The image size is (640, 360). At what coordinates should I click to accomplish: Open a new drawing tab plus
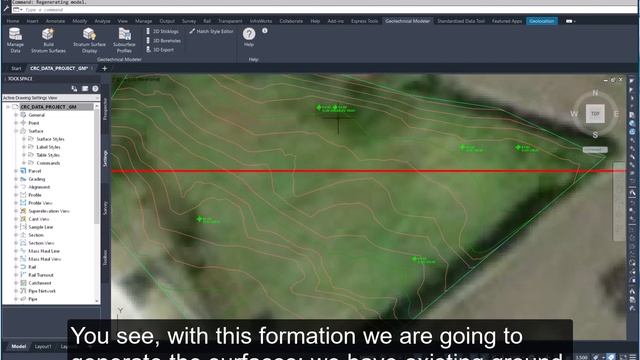point(104,69)
